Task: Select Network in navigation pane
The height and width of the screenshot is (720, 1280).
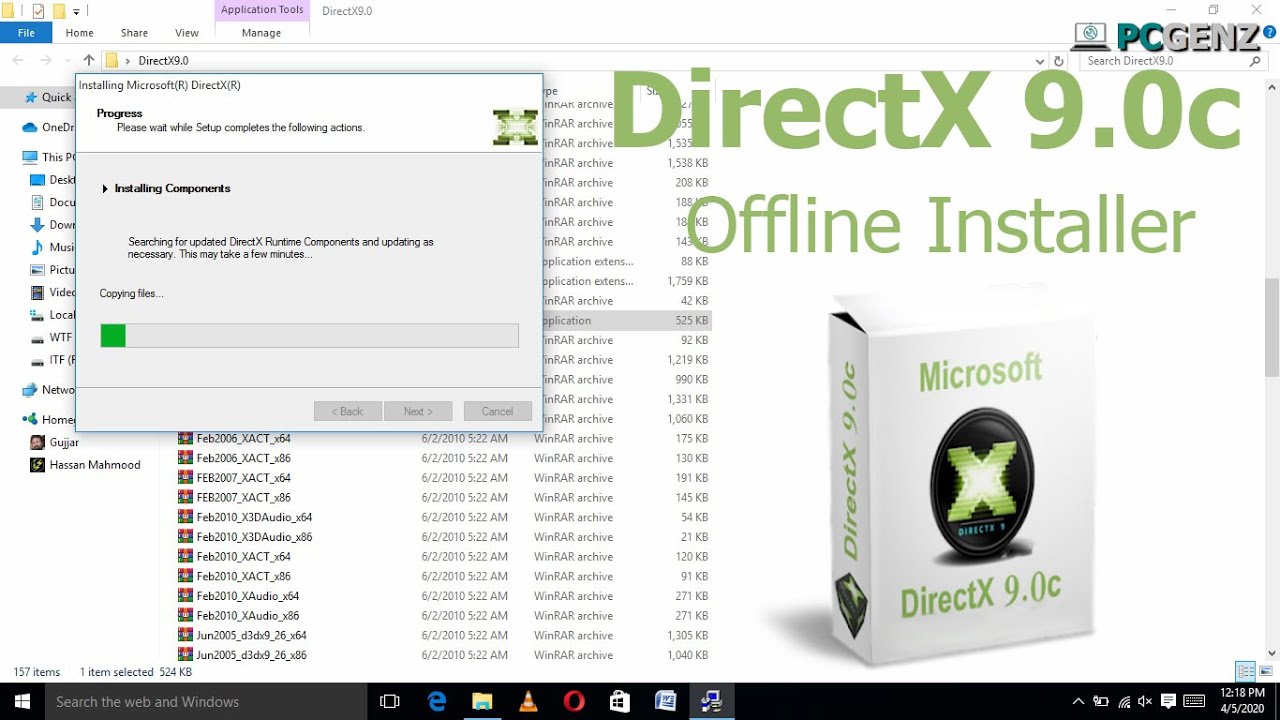Action: click(49, 390)
